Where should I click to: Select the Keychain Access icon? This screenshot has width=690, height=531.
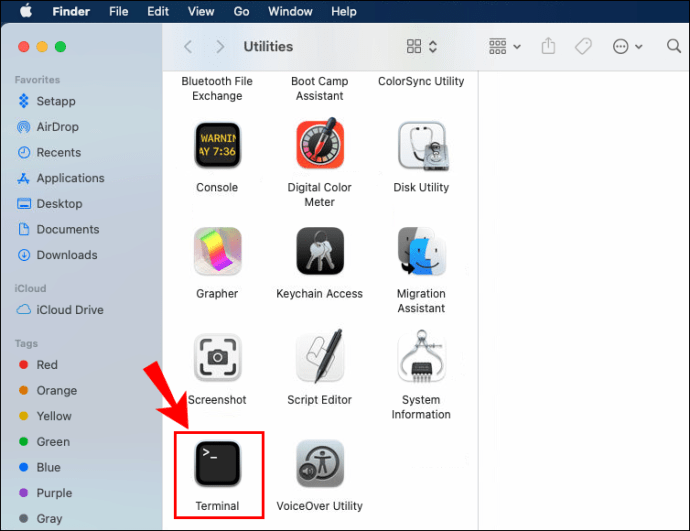click(320, 251)
